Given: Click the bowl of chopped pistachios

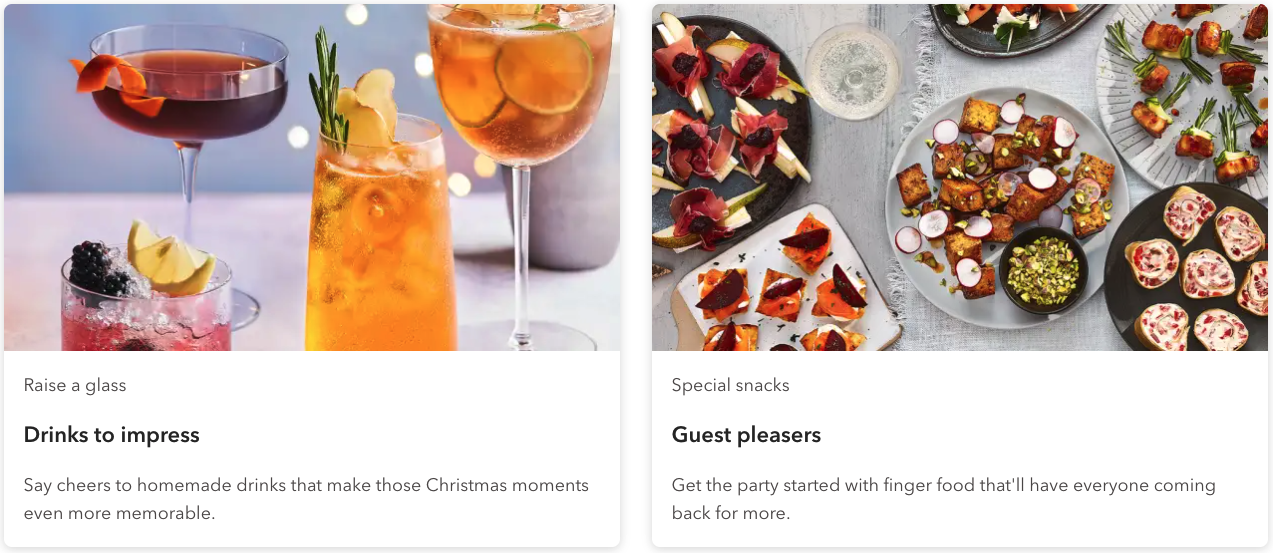Looking at the screenshot, I should point(1043,270).
